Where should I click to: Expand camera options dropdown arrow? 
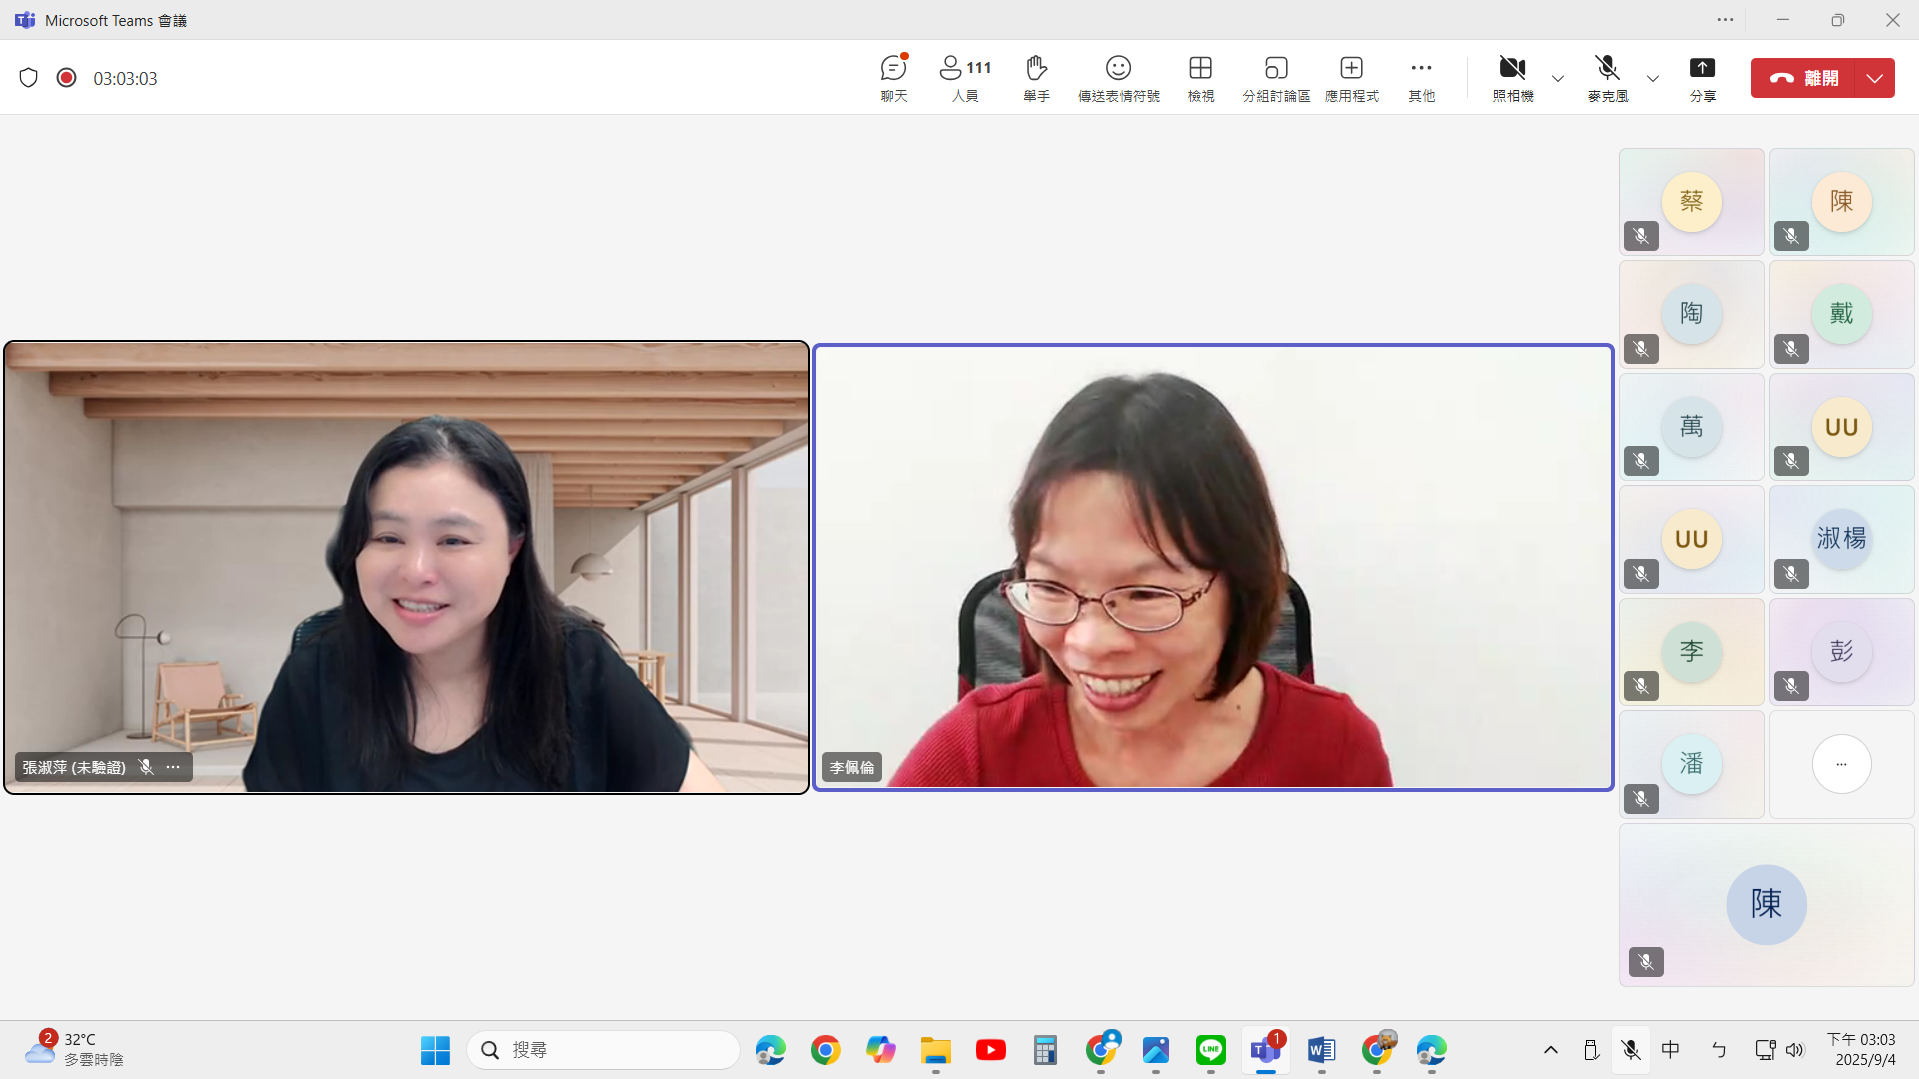1558,78
